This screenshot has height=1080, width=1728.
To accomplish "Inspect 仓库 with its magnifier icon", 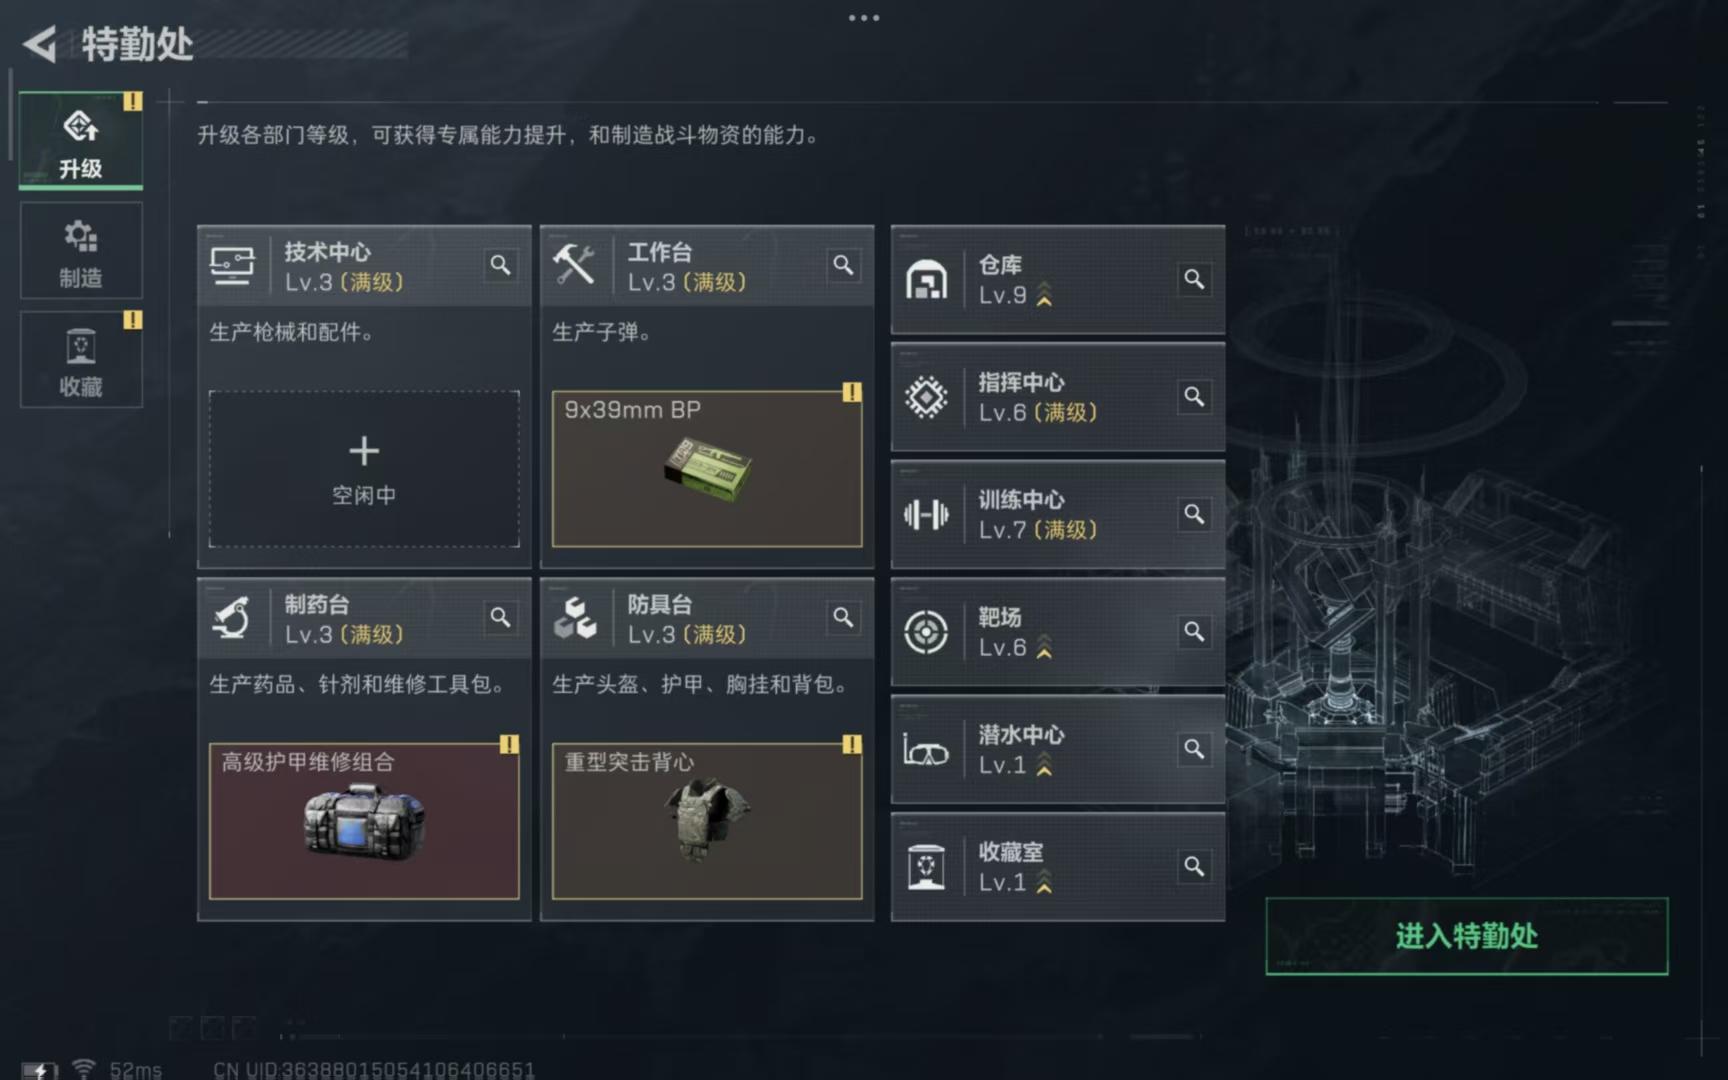I will [x=1194, y=279].
